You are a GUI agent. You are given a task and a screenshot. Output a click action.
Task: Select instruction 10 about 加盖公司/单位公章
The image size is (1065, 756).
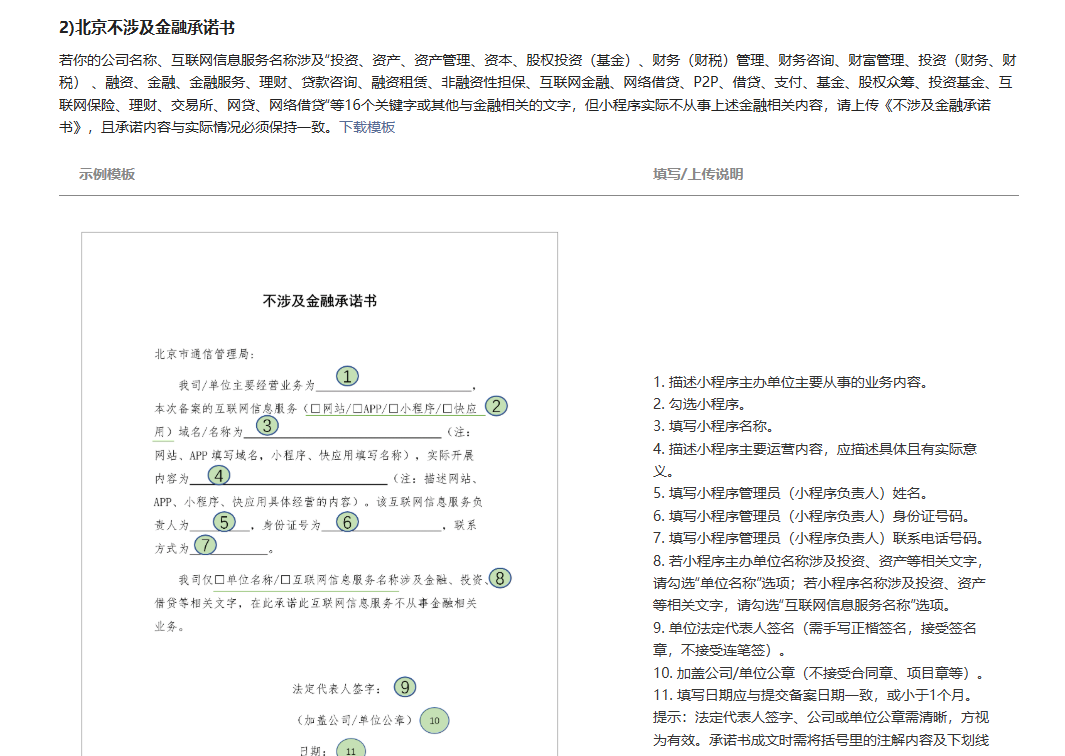click(820, 673)
